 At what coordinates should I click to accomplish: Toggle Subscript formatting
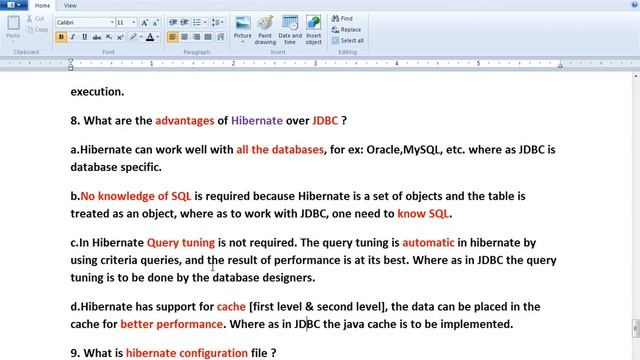[108, 37]
